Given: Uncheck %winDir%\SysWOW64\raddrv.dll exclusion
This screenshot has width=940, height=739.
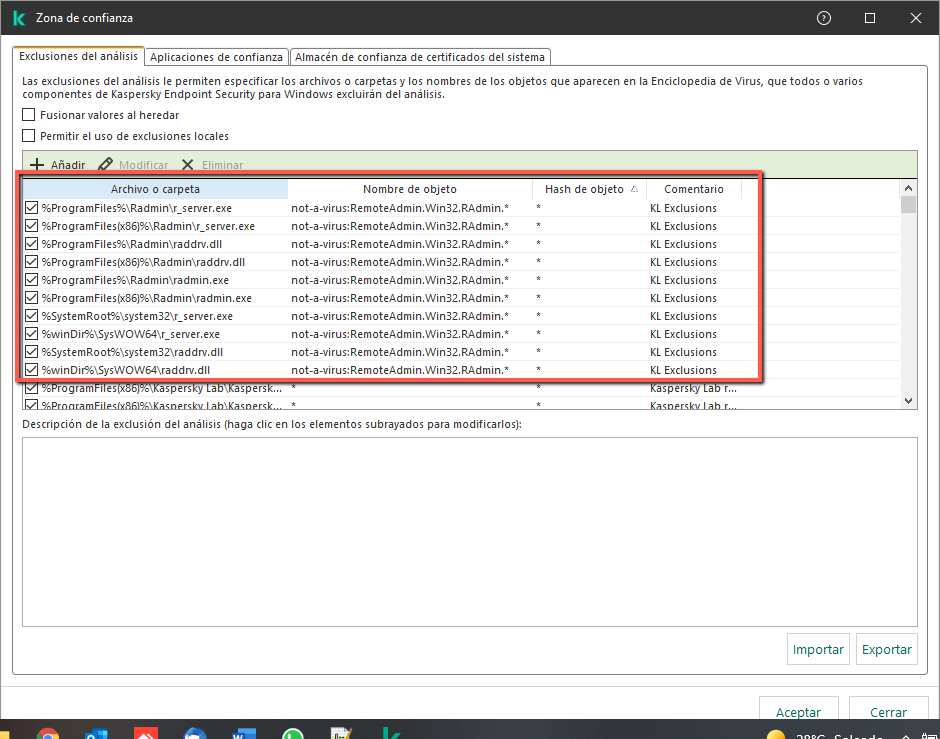Looking at the screenshot, I should tap(32, 370).
